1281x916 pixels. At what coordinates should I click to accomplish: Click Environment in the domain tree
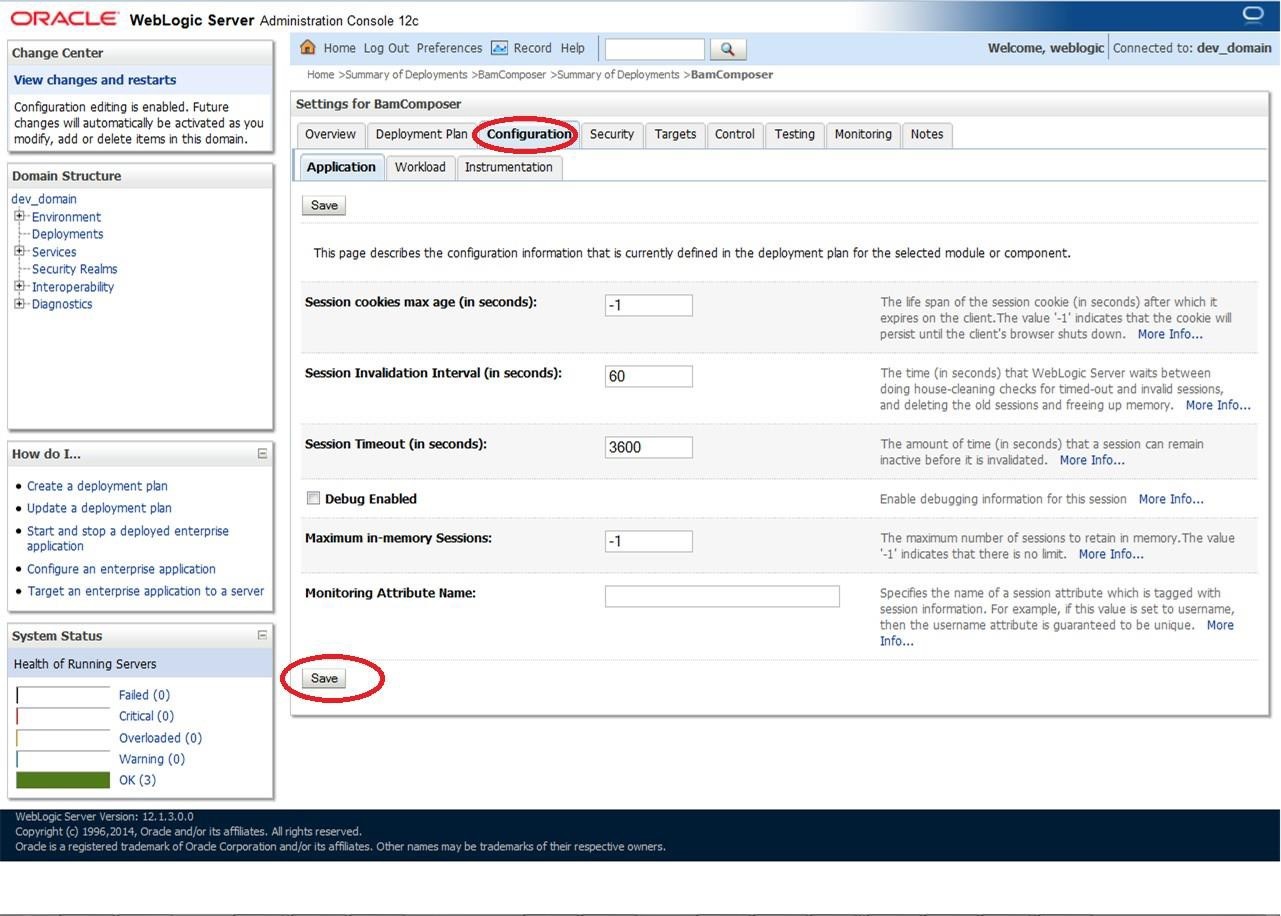[66, 217]
